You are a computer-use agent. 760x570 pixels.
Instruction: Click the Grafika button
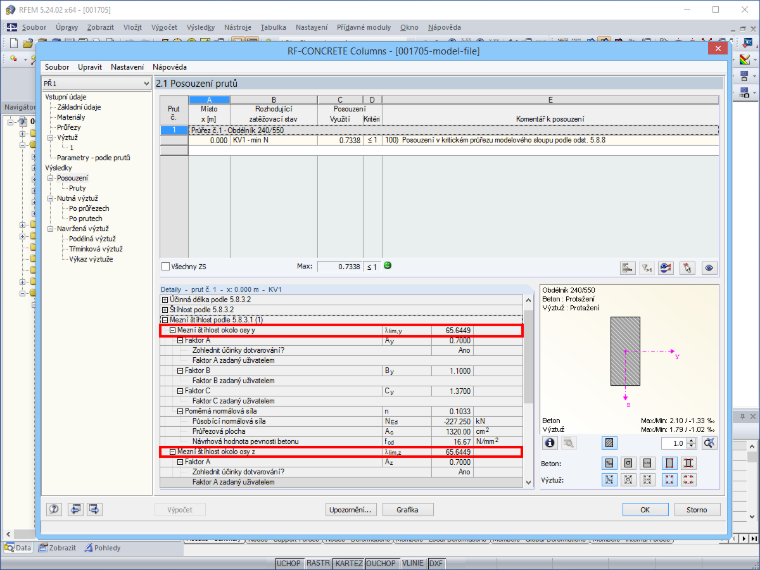click(408, 509)
